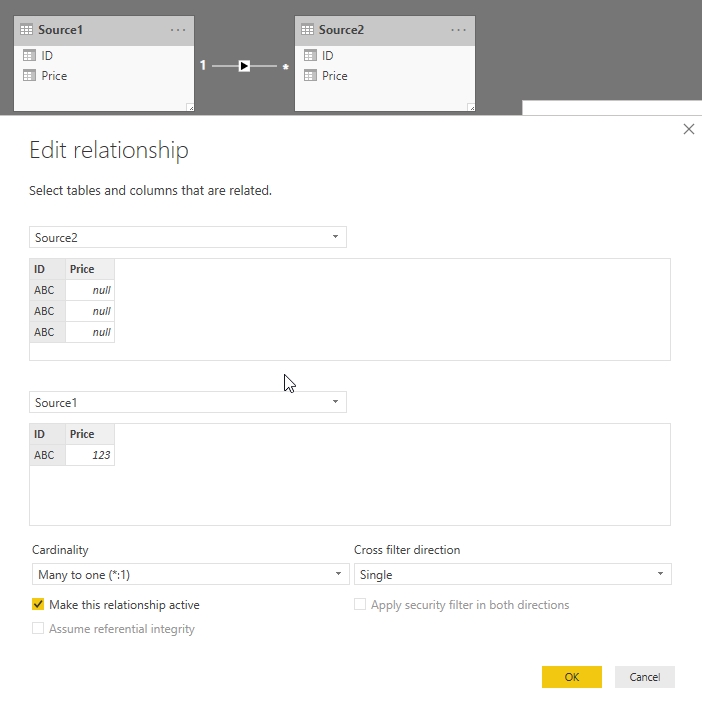Viewport: 702px width, 713px height.
Task: Select the ID column header in the Source2 preview
Action: point(47,269)
